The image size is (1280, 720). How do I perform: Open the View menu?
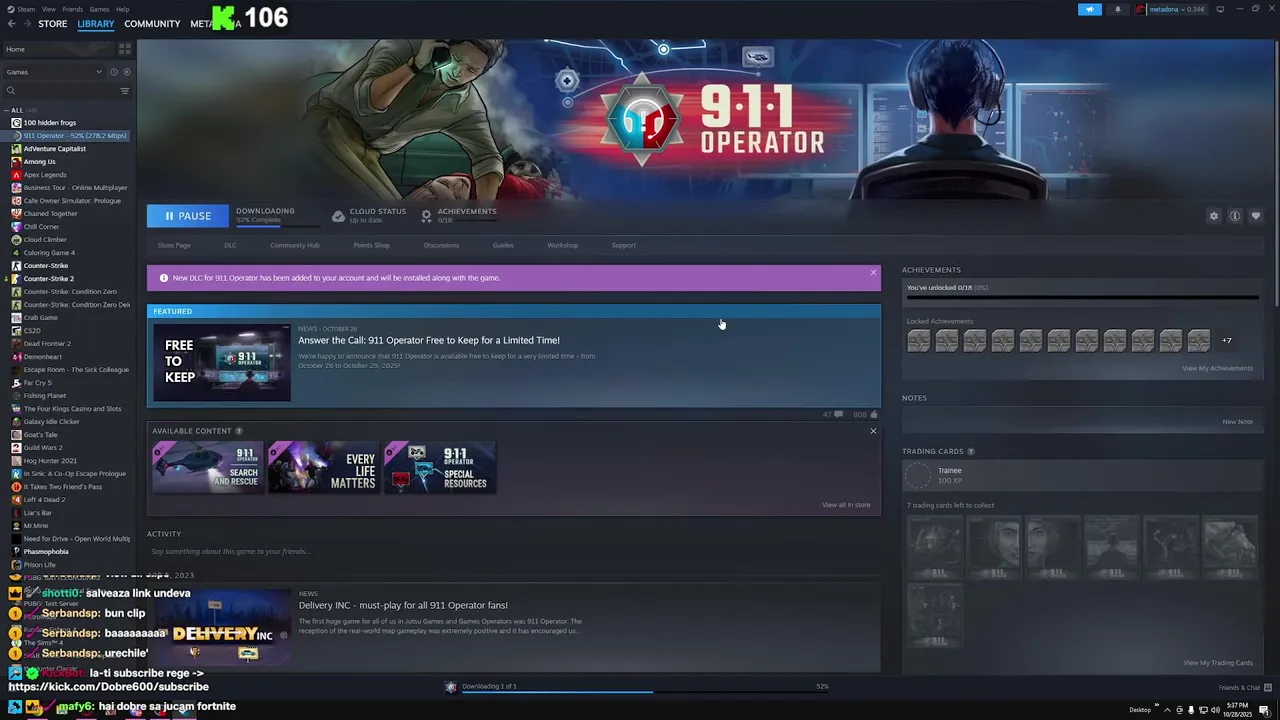(x=48, y=9)
